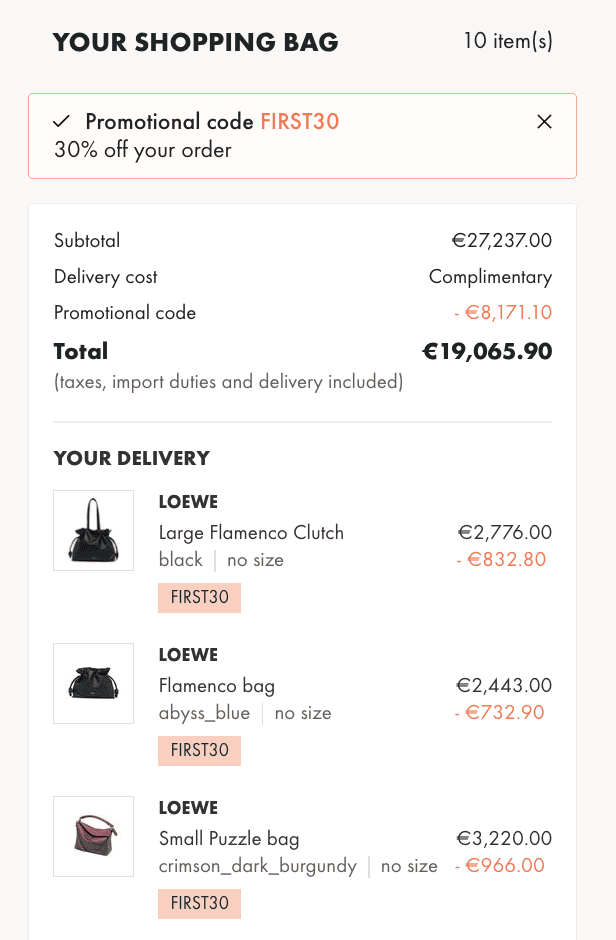Click the FIRST30 tag under Flamenco bag
The image size is (616, 940).
(x=200, y=751)
